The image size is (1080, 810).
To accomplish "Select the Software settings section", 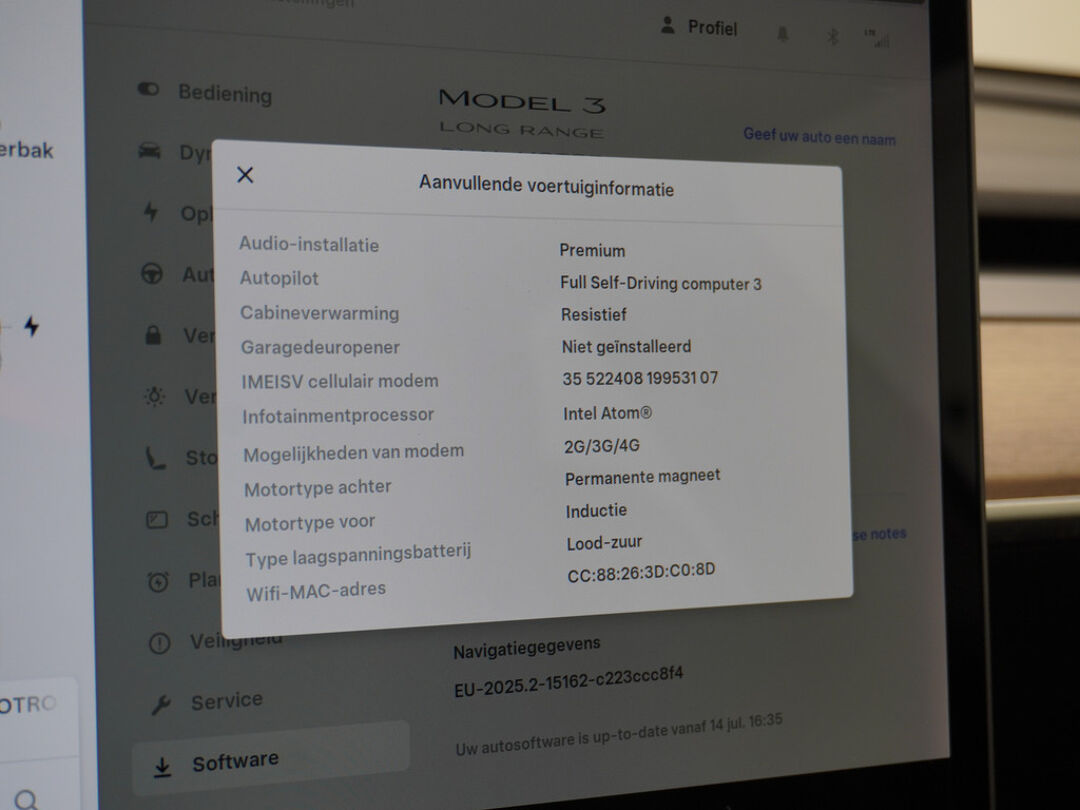I will click(x=271, y=760).
